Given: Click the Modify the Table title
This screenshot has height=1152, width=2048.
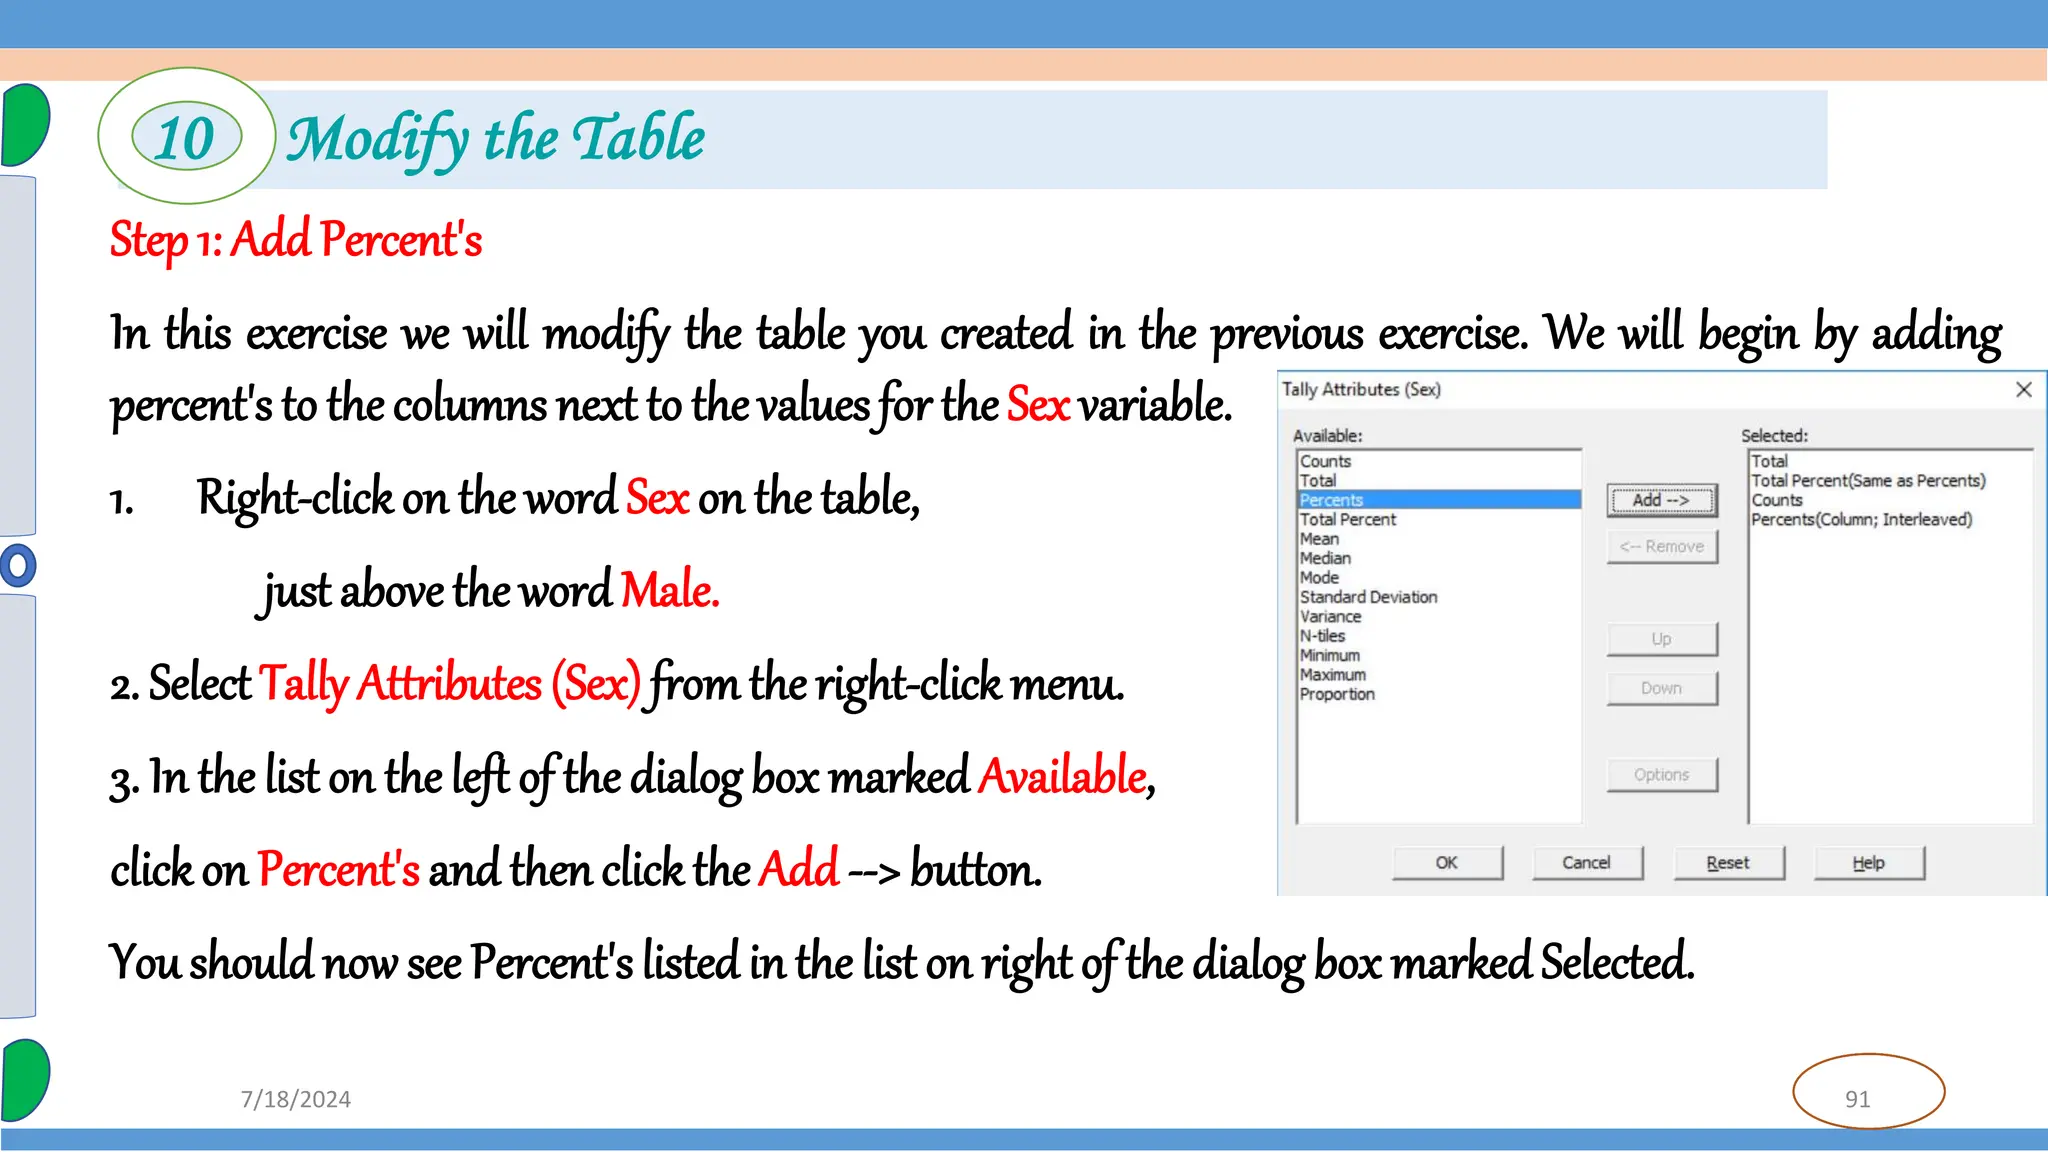Looking at the screenshot, I should [496, 139].
